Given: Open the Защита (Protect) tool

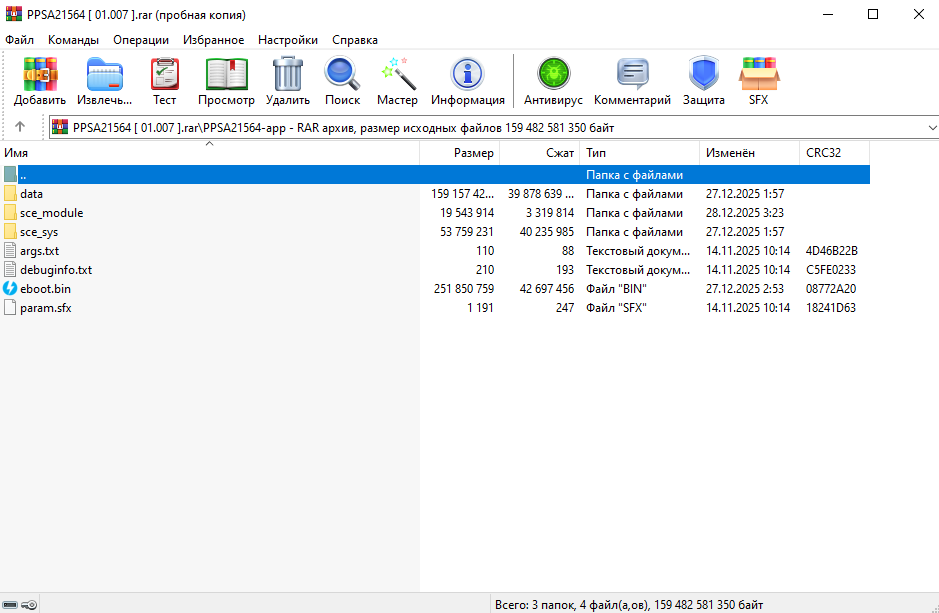Looking at the screenshot, I should (x=704, y=81).
